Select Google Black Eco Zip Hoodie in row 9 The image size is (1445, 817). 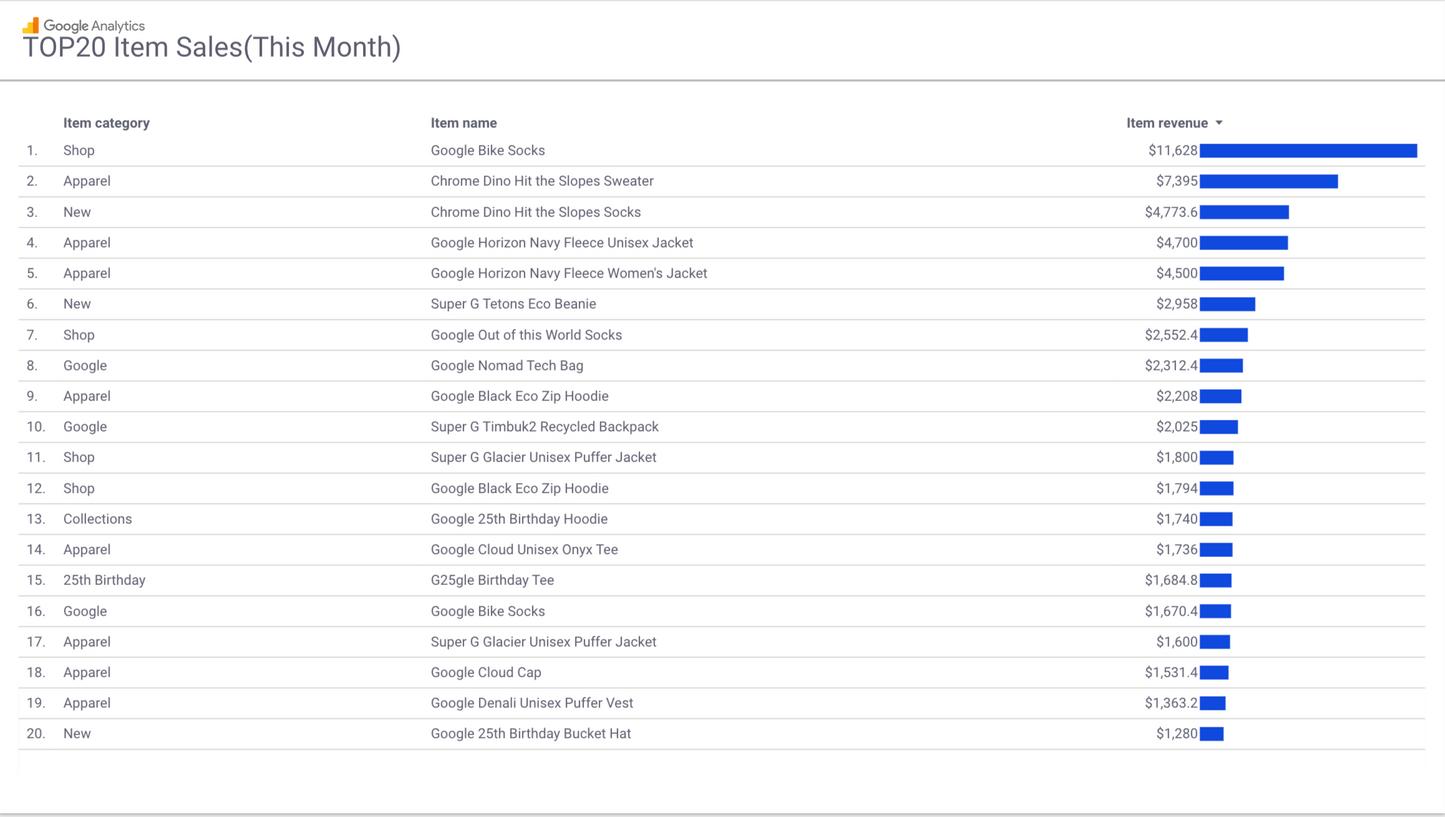click(x=520, y=396)
